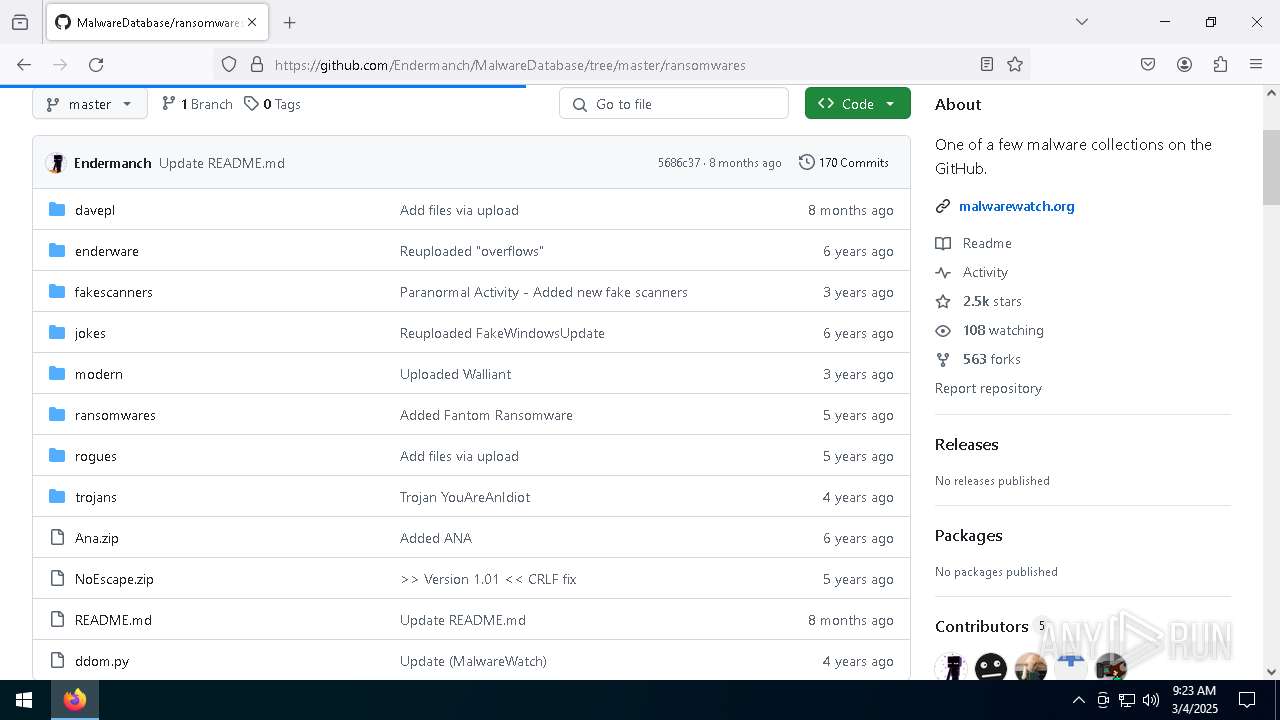The height and width of the screenshot is (720, 1280).
Task: Open the Windows Start menu
Action: coord(24,700)
